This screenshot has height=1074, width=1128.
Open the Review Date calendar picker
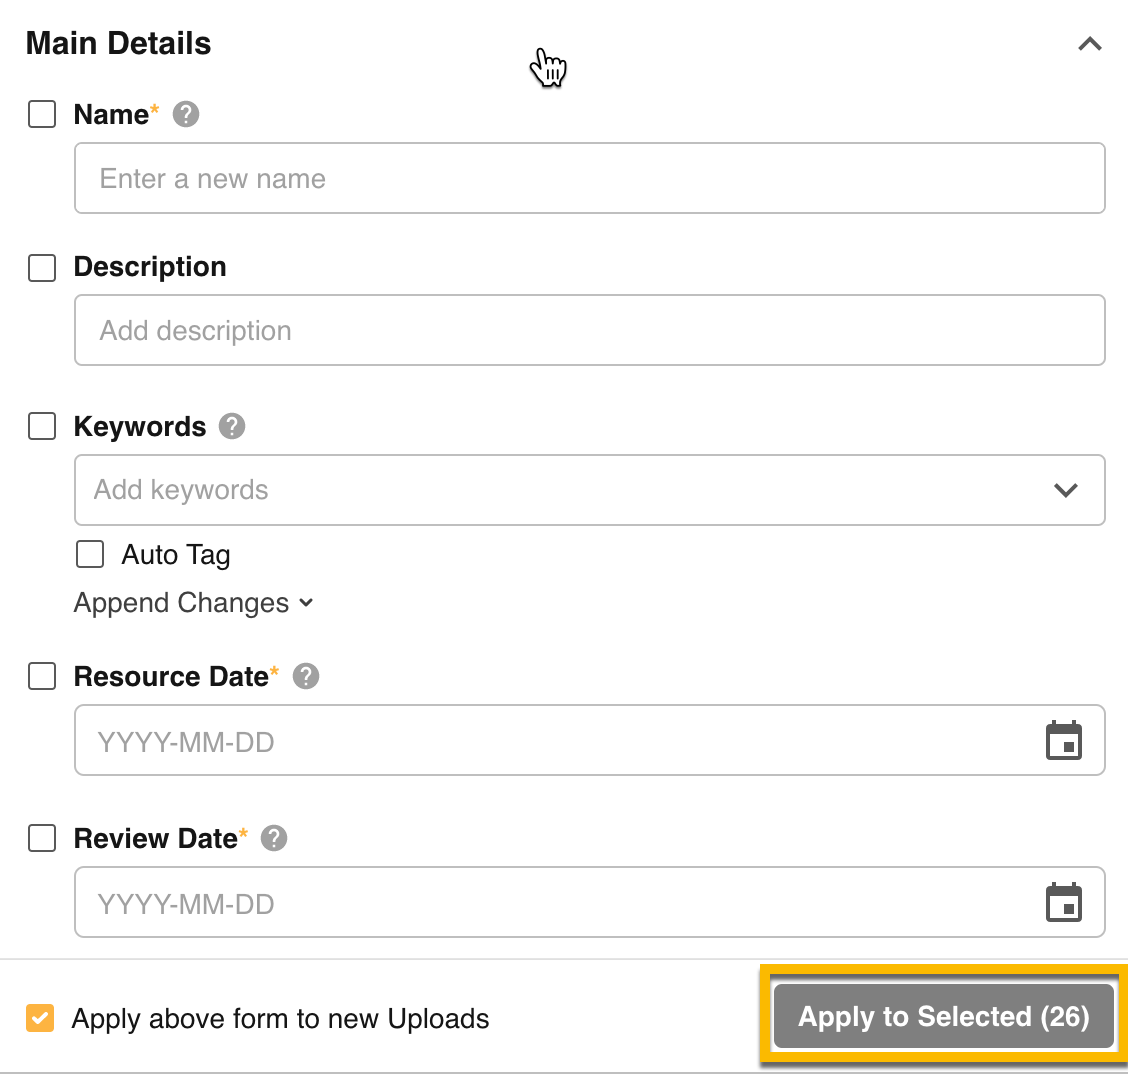[1064, 902]
